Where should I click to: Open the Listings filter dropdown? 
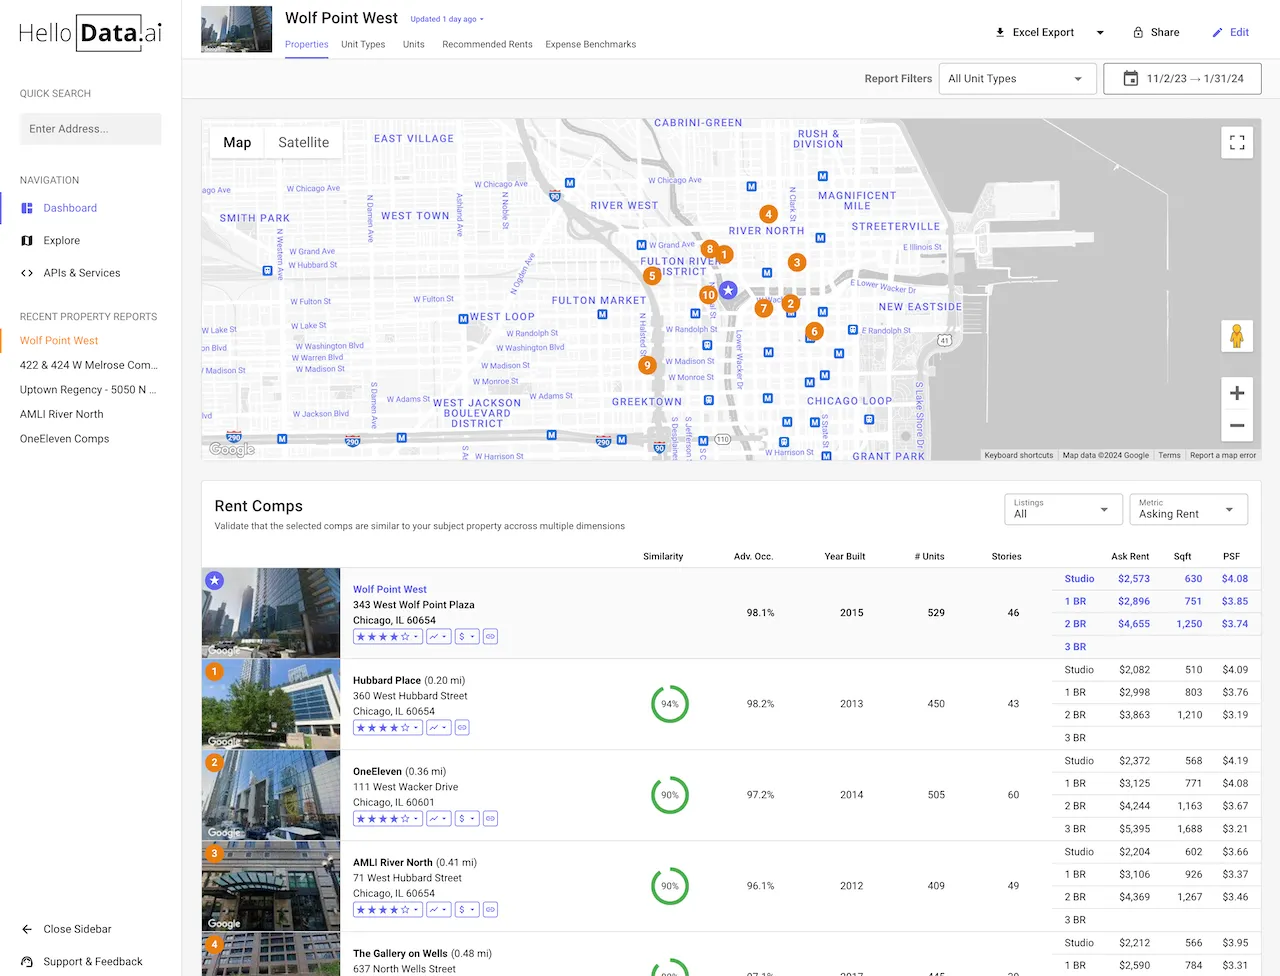(x=1063, y=509)
